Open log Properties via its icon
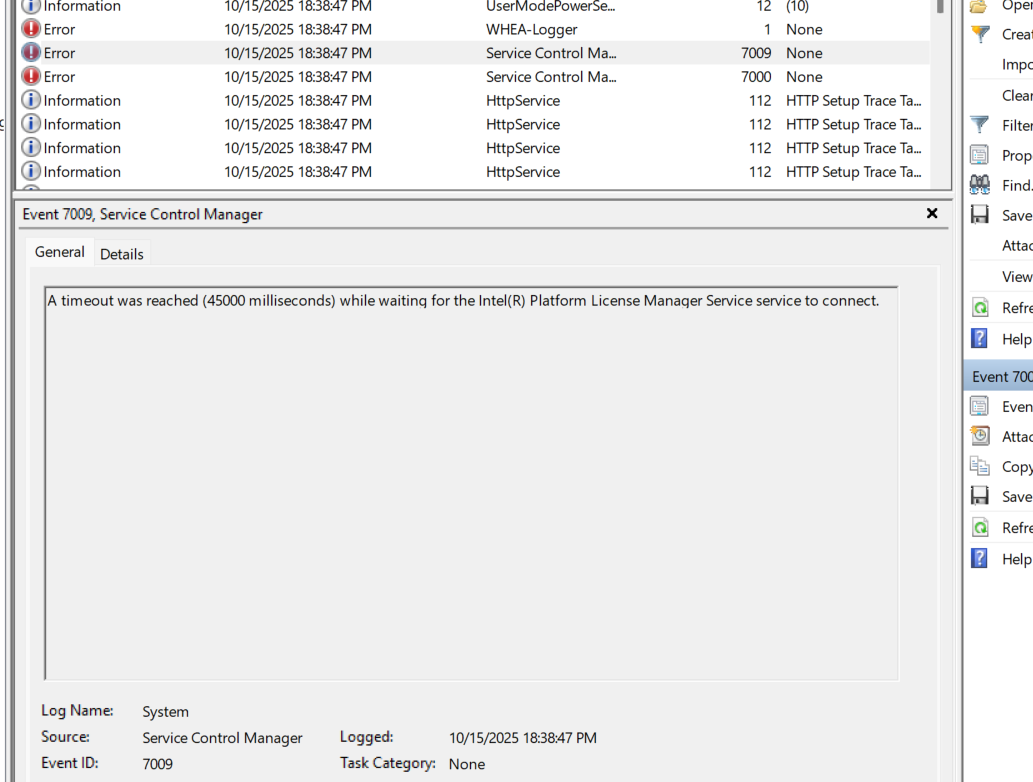The height and width of the screenshot is (782, 1033). (980, 155)
